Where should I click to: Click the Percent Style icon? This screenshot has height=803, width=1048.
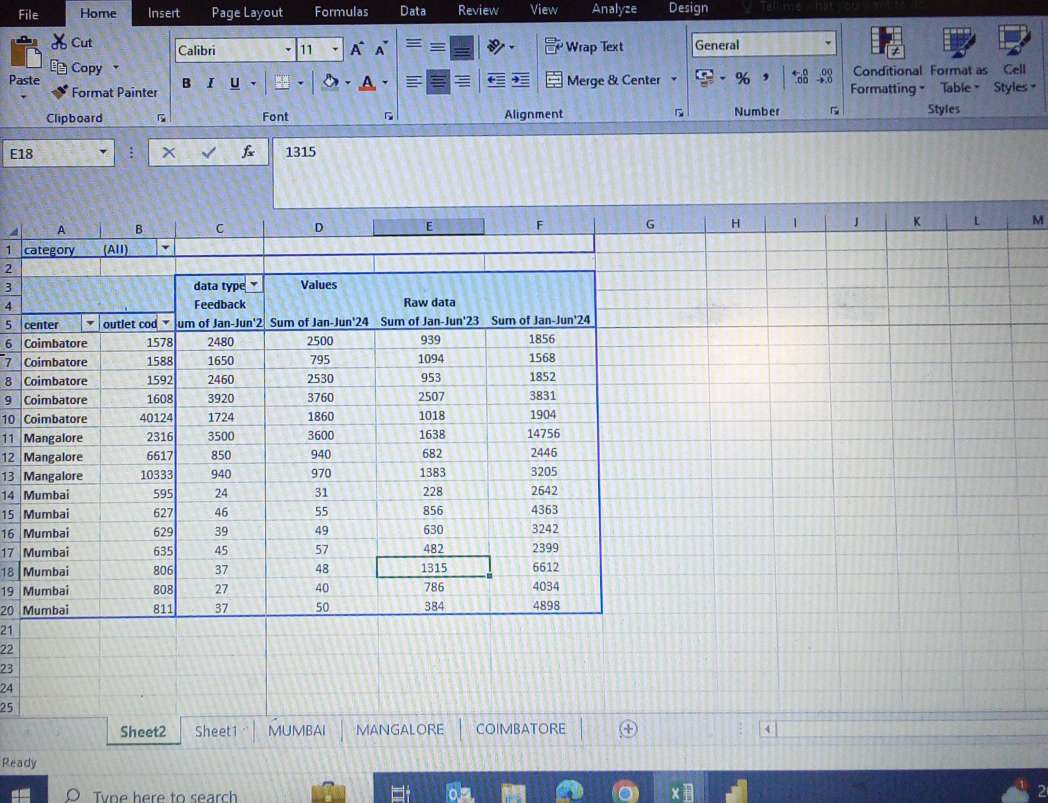pos(742,78)
